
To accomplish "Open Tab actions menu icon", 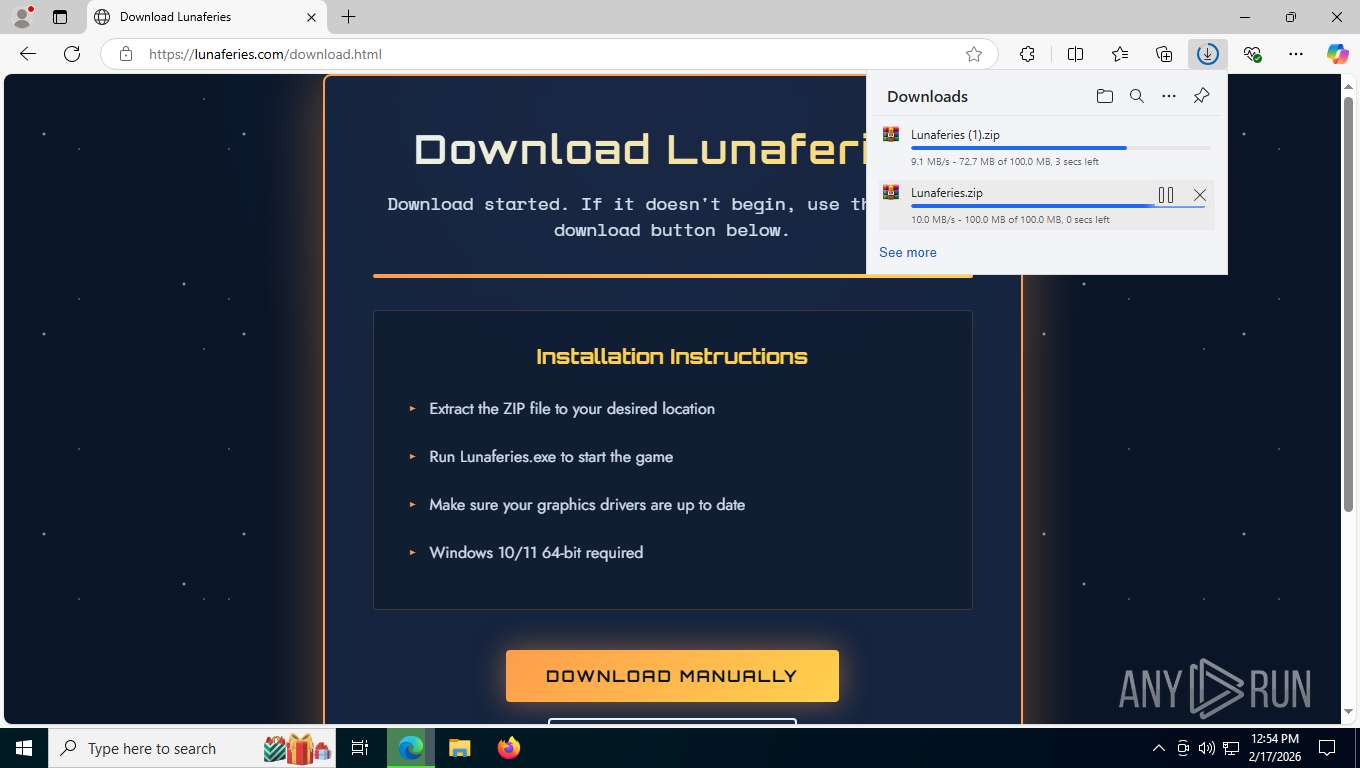I will (x=60, y=17).
